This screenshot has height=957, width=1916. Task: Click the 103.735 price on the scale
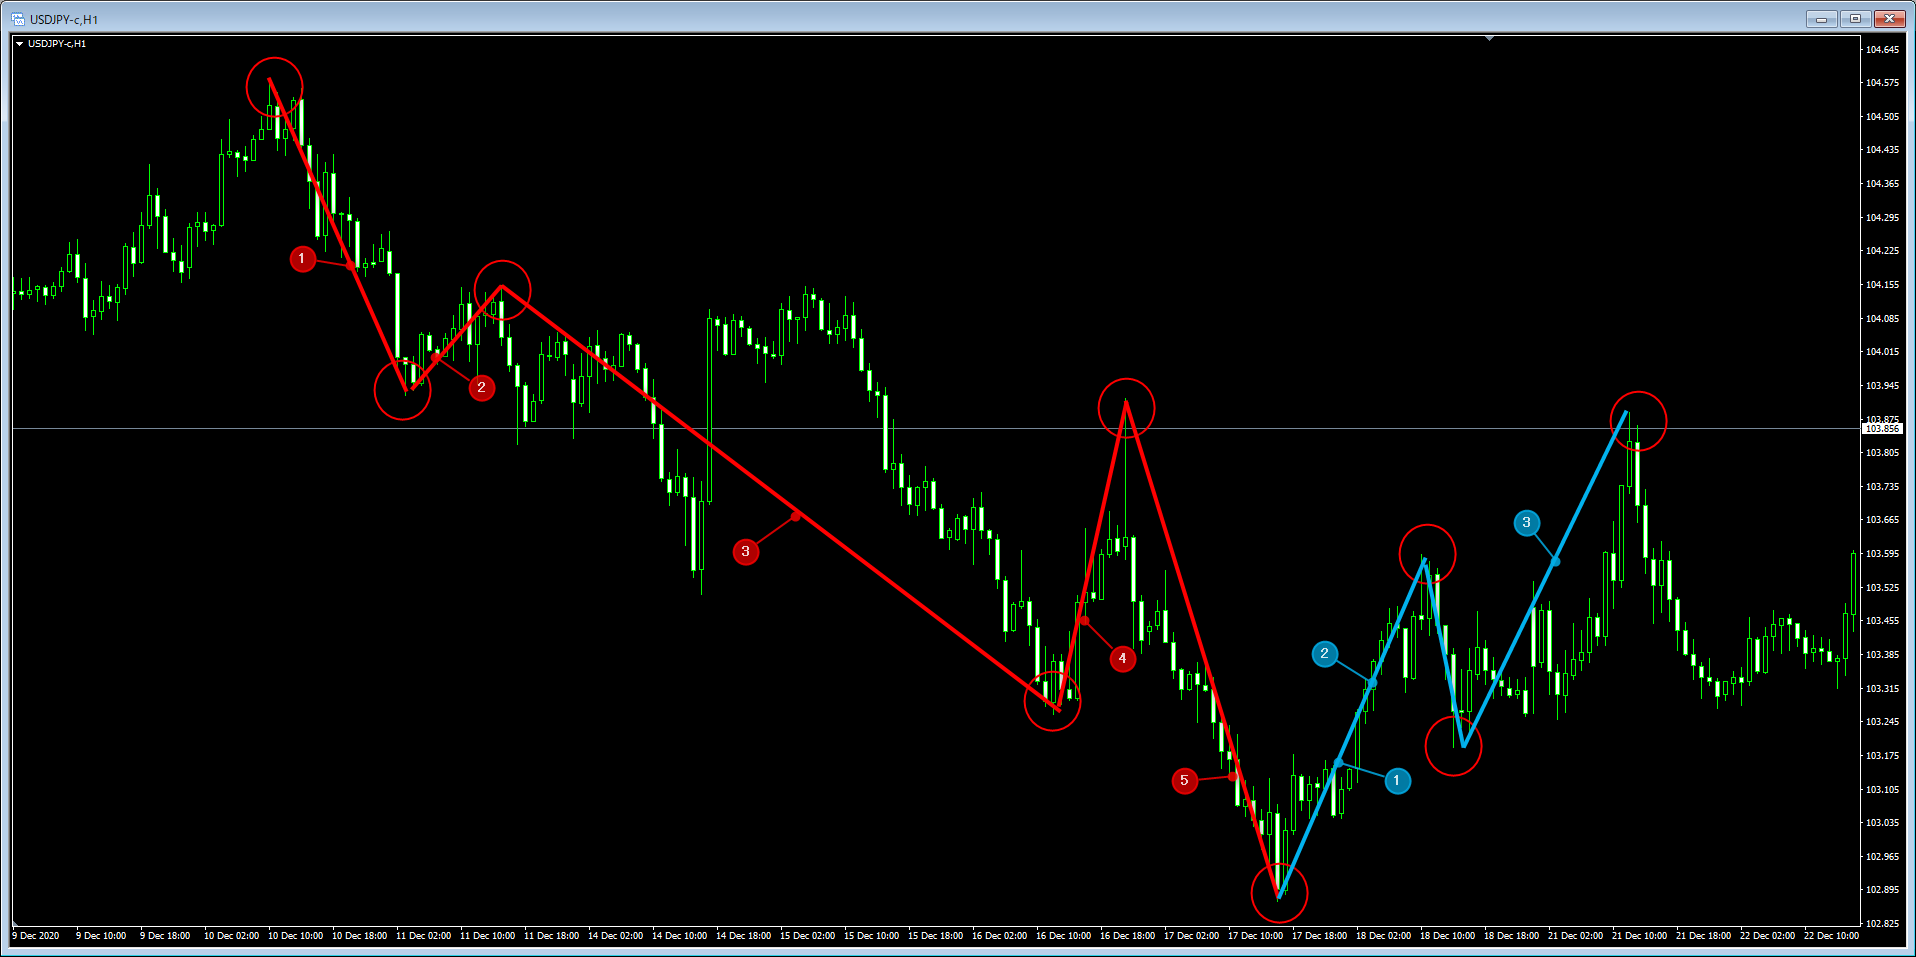(1882, 486)
